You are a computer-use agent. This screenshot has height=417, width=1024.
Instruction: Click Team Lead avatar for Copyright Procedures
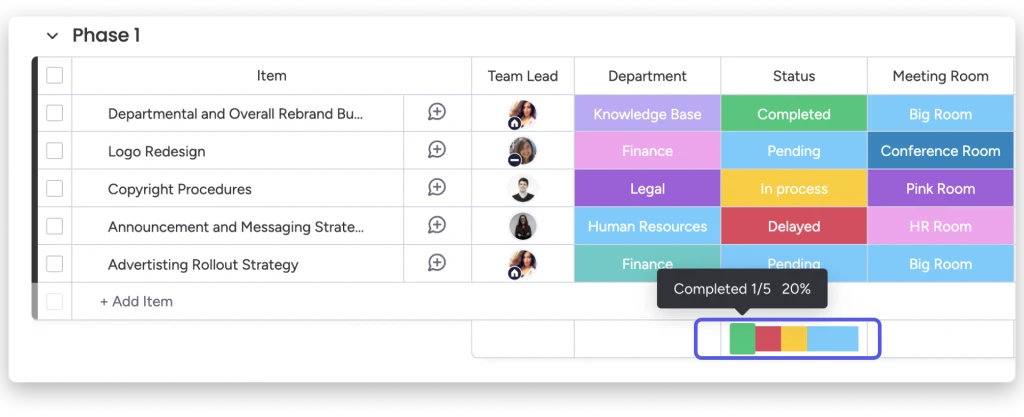(522, 189)
